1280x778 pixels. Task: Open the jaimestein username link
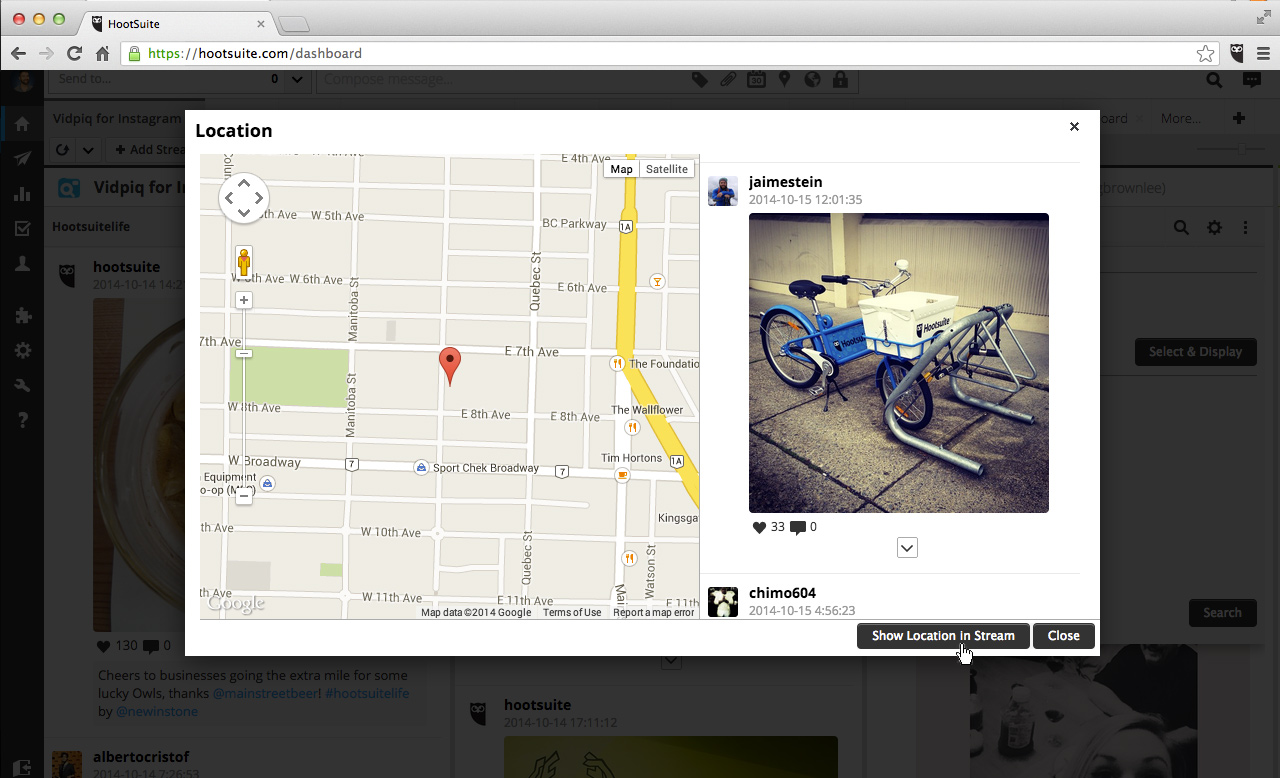tap(785, 182)
